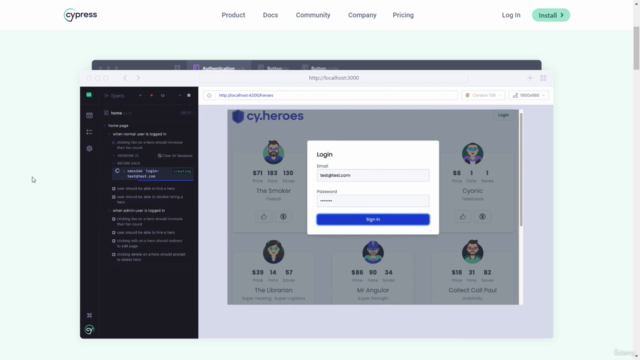Viewport: 640px width, 360px height.
Task: Open the Company menu
Action: 362,15
